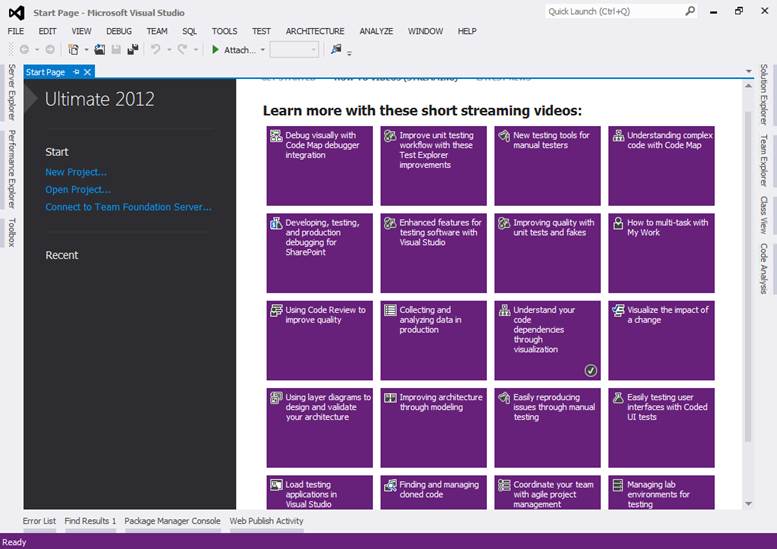This screenshot has height=549, width=777.
Task: Click the vertical scrollbar thumb
Action: [748, 275]
